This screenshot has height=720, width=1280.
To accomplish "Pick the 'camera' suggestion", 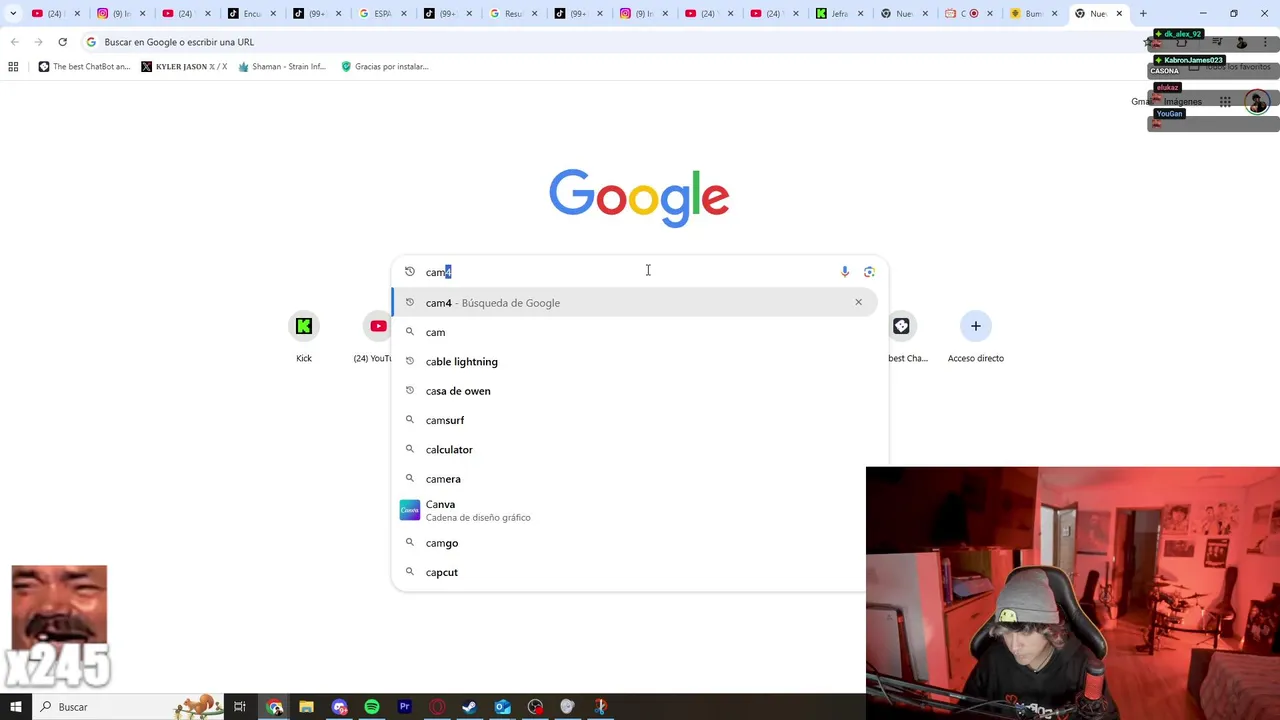I will click(x=634, y=479).
